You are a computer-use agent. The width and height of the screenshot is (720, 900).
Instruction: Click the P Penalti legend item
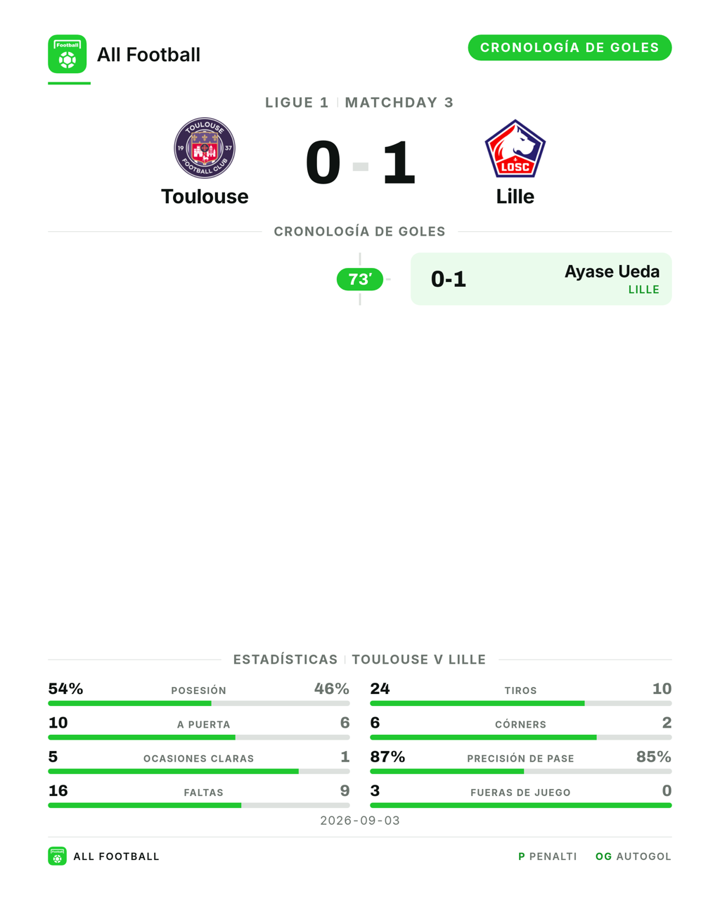point(547,856)
